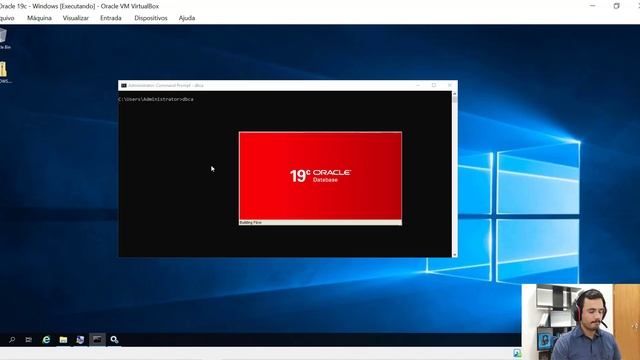
Task: Click the Oracle 19c Database splash image
Action: (320, 176)
